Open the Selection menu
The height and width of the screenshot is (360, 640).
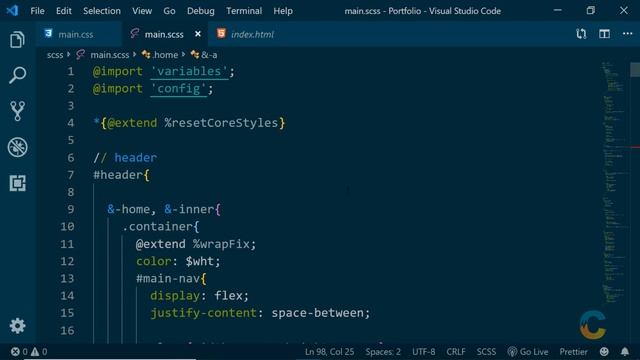(102, 11)
